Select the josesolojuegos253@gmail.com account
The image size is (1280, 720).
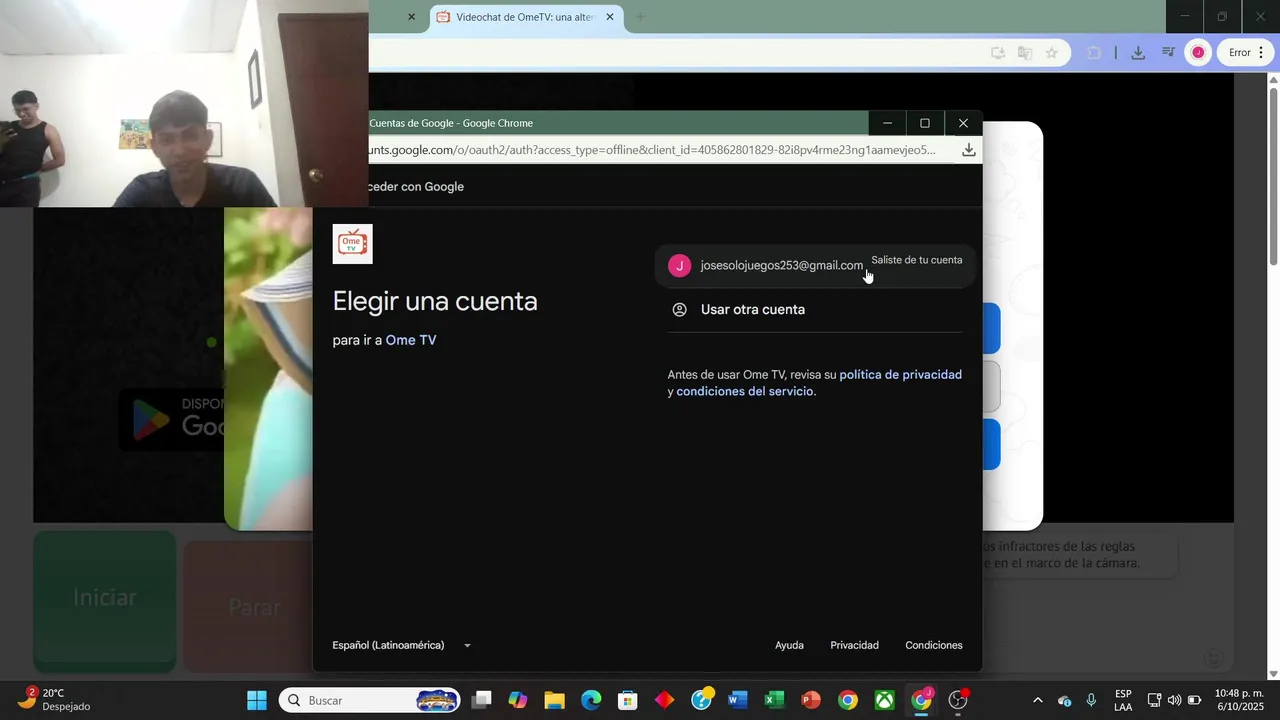[x=815, y=265]
